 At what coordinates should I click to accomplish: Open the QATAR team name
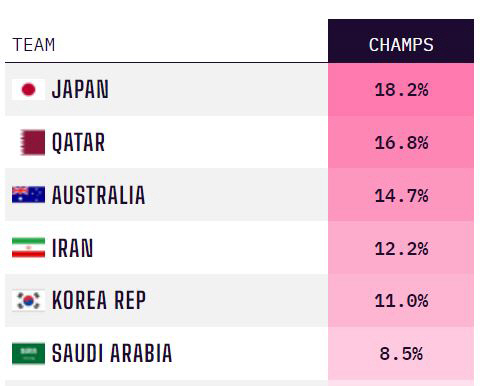[x=78, y=143]
